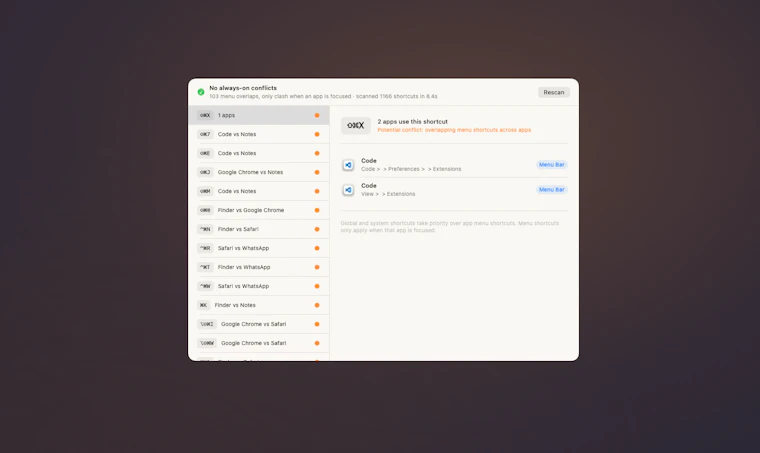760x453 pixels.
Task: Click the Menu Bar tag for View entry
Action: click(552, 189)
